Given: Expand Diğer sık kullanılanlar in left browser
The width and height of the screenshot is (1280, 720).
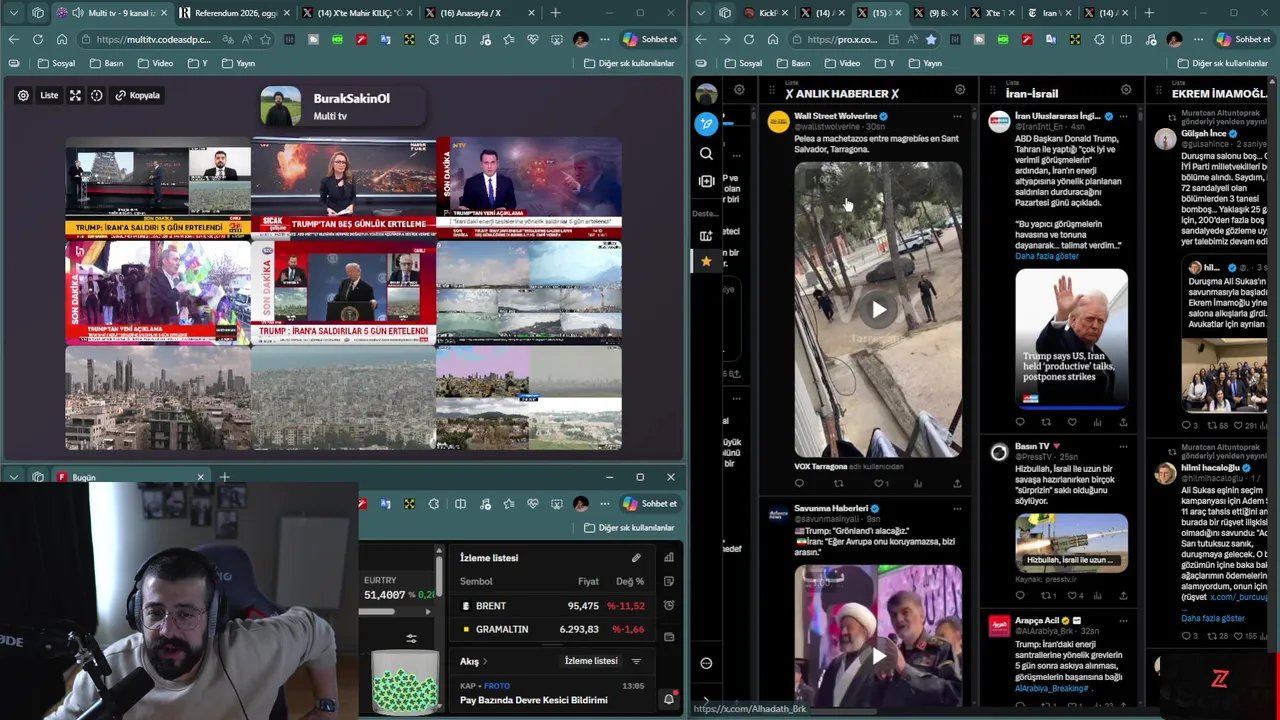Looking at the screenshot, I should coord(629,63).
